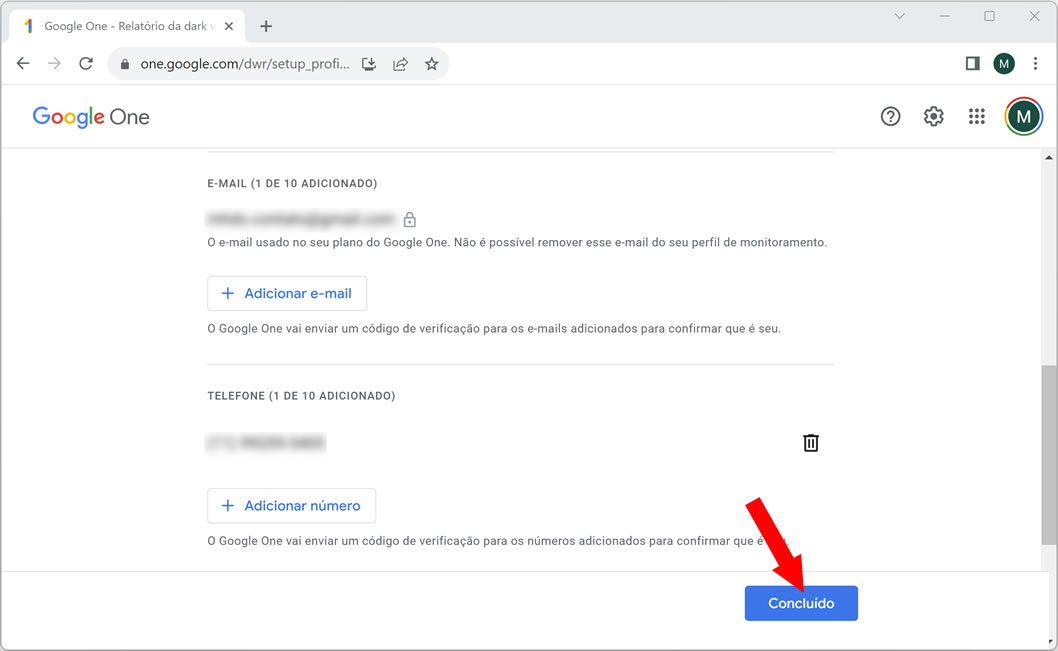1058x651 pixels.
Task: Open Chrome three-dot menu
Action: (1035, 64)
